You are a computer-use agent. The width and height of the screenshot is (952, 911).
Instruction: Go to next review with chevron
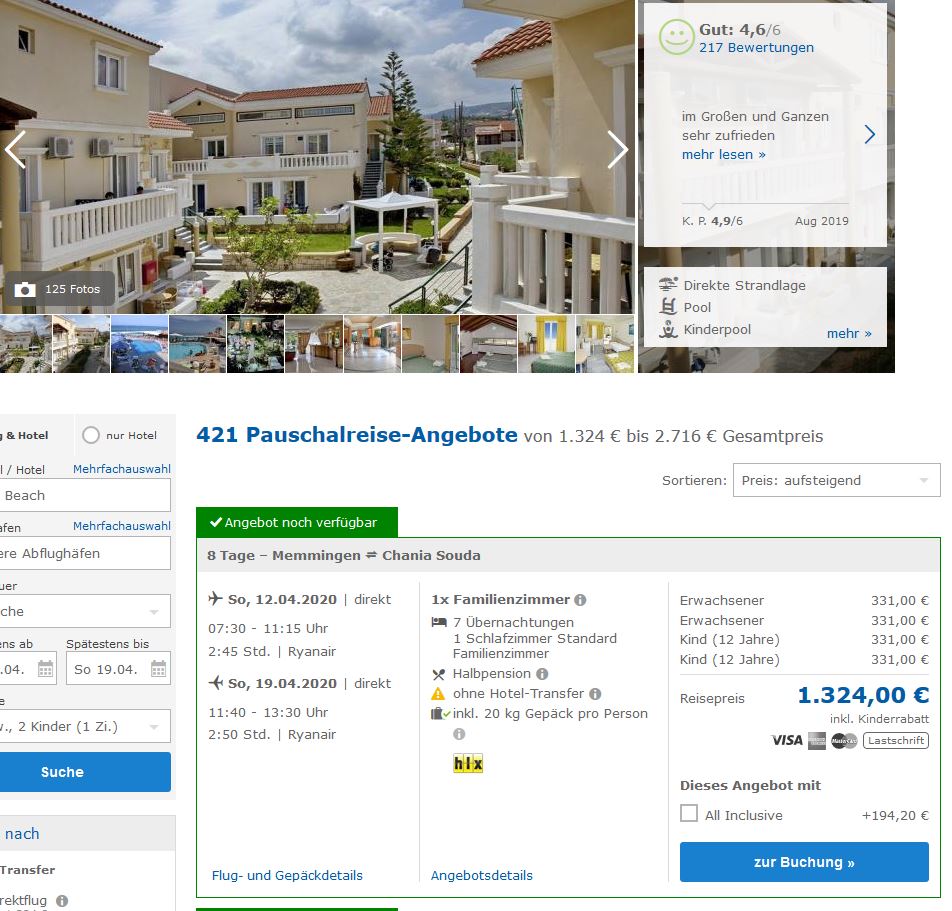(x=869, y=134)
